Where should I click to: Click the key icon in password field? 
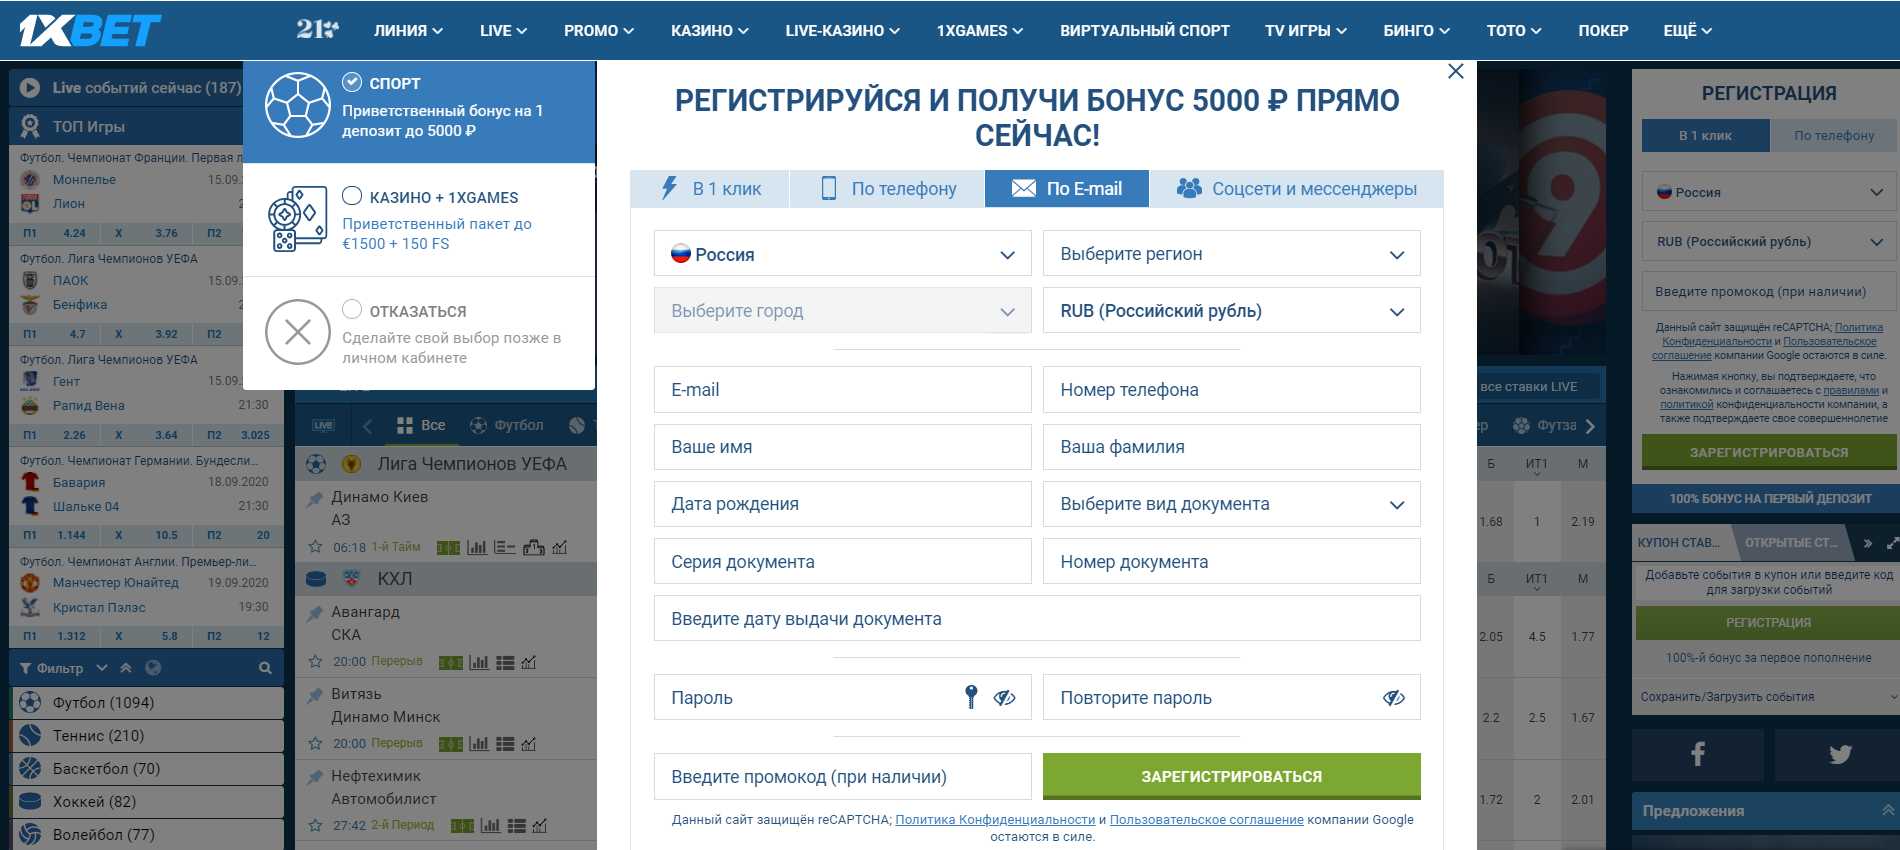coord(970,697)
